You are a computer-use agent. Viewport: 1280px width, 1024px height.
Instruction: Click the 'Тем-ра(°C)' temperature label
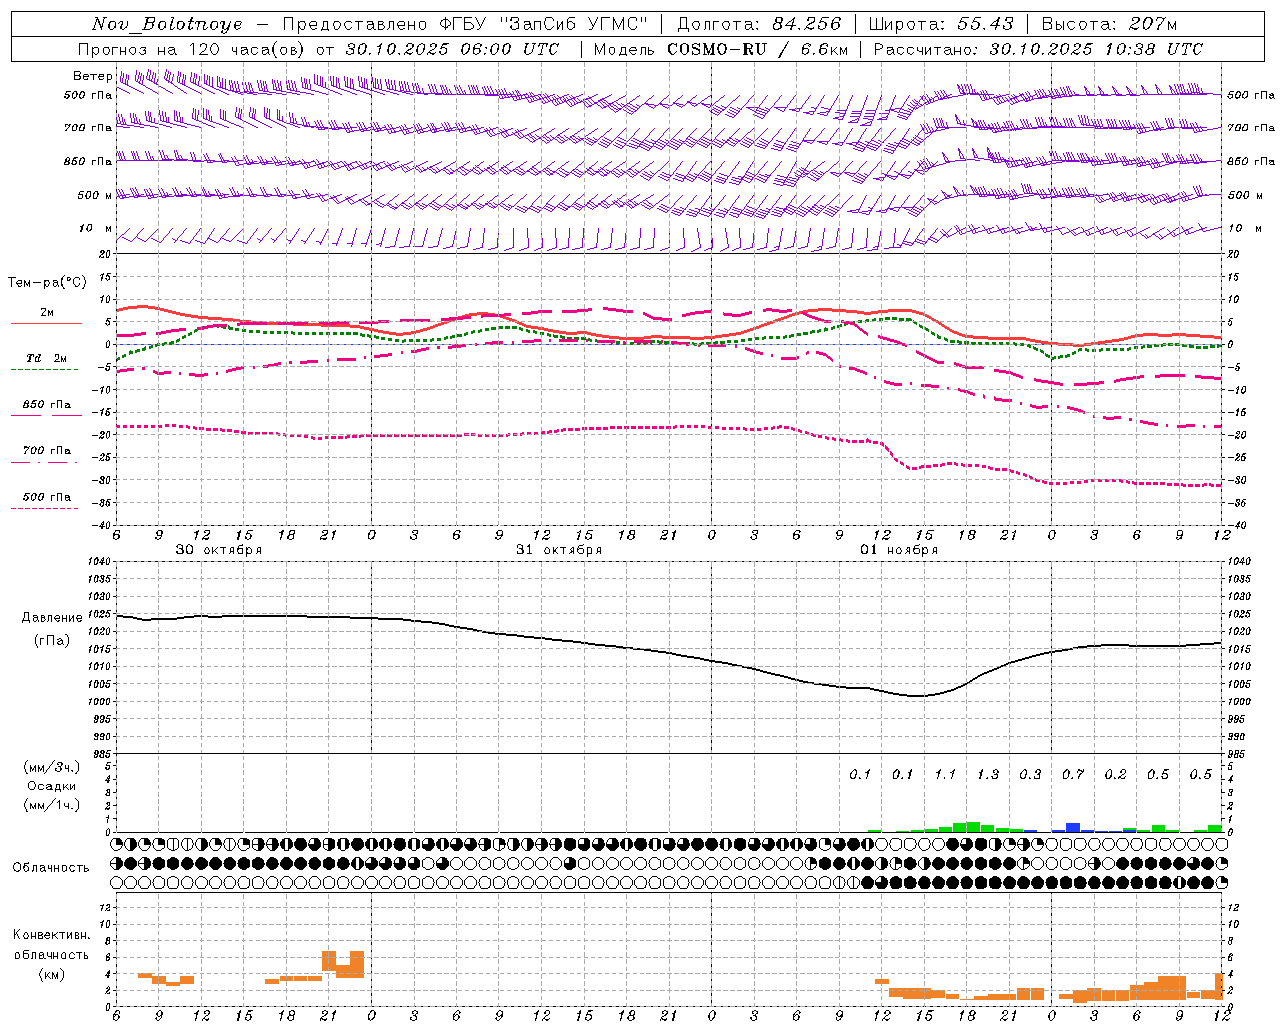click(x=47, y=283)
